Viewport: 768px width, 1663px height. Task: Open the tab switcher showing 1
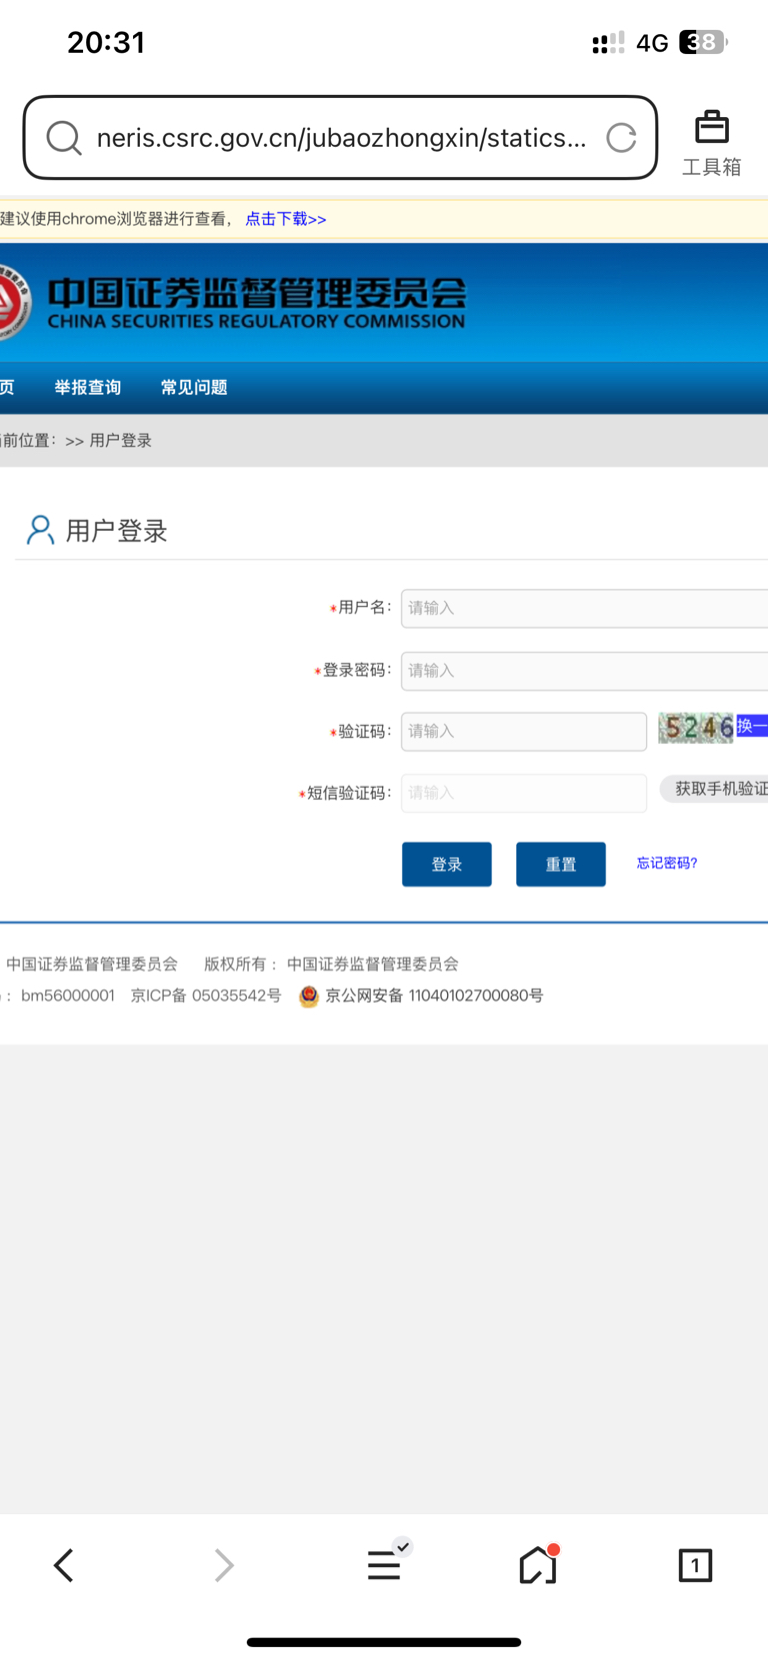[x=695, y=1565]
